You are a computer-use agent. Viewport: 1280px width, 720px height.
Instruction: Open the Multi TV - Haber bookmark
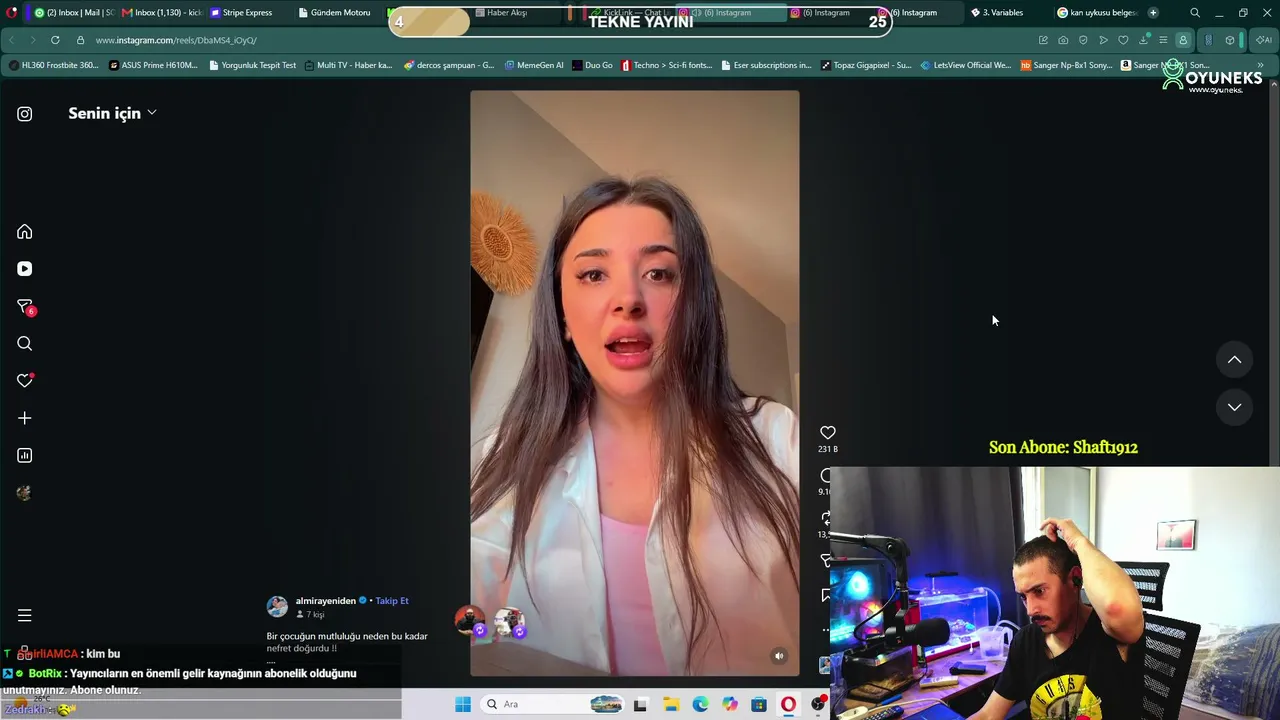[348, 65]
